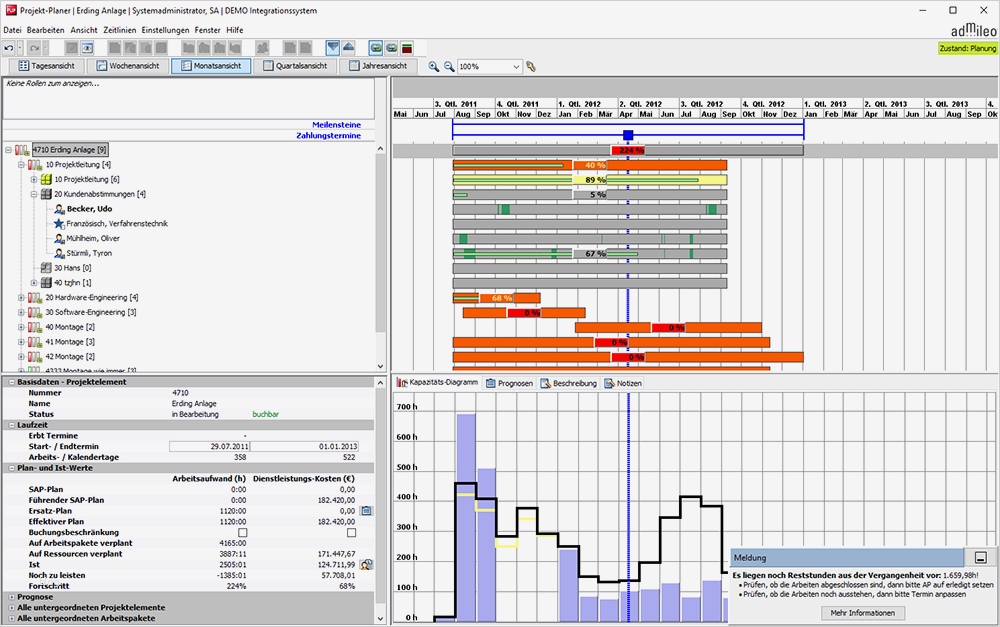The image size is (1000, 627).
Task: Click the red-green stacked icon at toolbar end
Action: tap(406, 46)
